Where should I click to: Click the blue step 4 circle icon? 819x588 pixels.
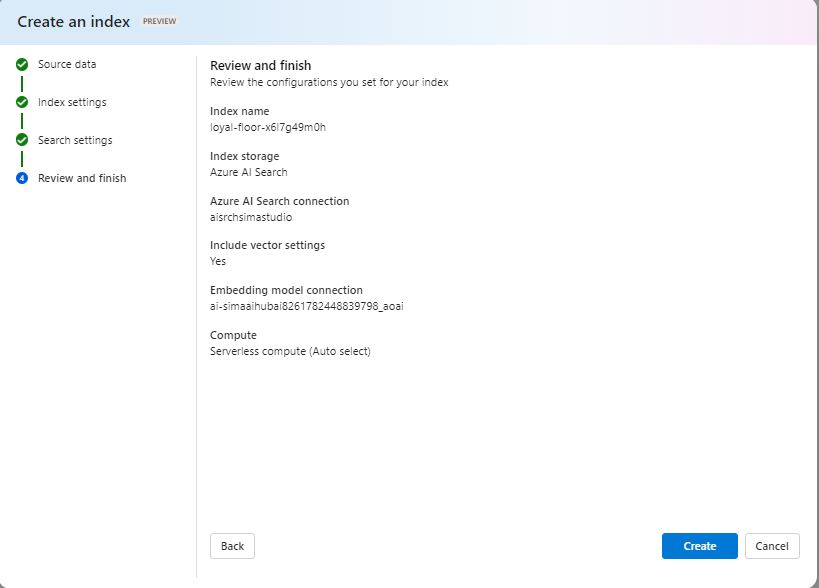[22, 178]
